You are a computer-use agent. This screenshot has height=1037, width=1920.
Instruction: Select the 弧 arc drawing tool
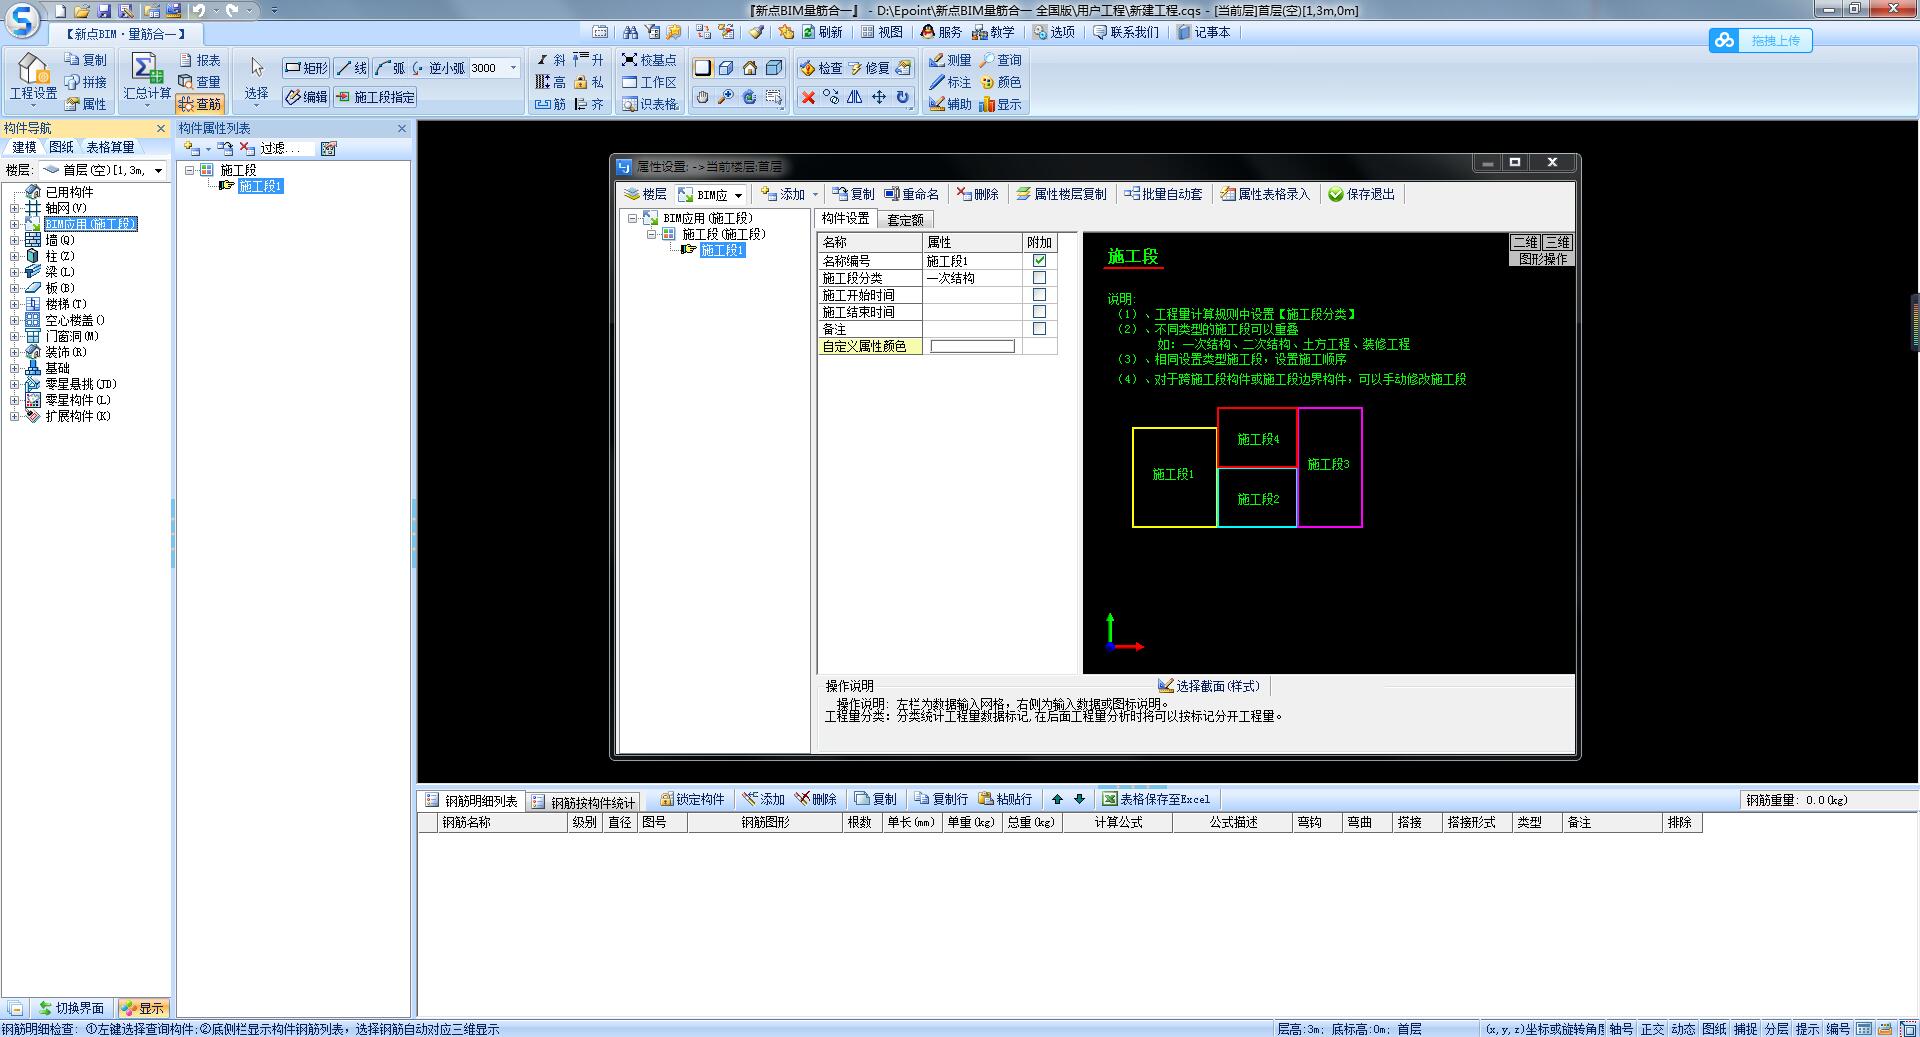[390, 68]
